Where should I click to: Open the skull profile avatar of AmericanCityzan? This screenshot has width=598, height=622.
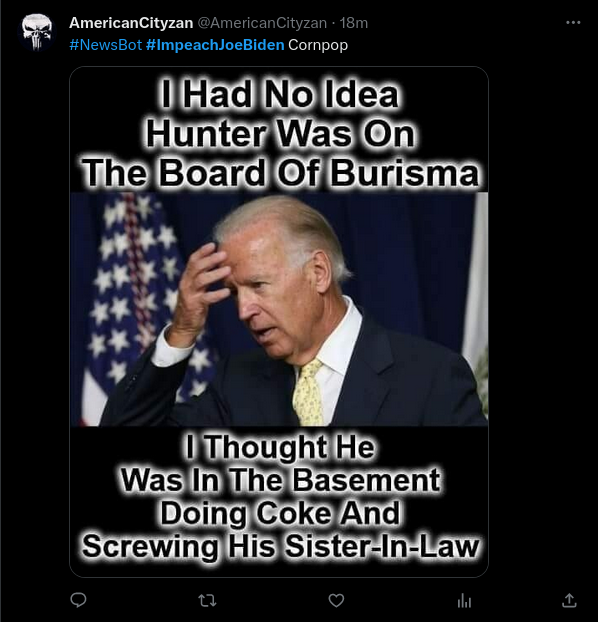tap(37, 33)
